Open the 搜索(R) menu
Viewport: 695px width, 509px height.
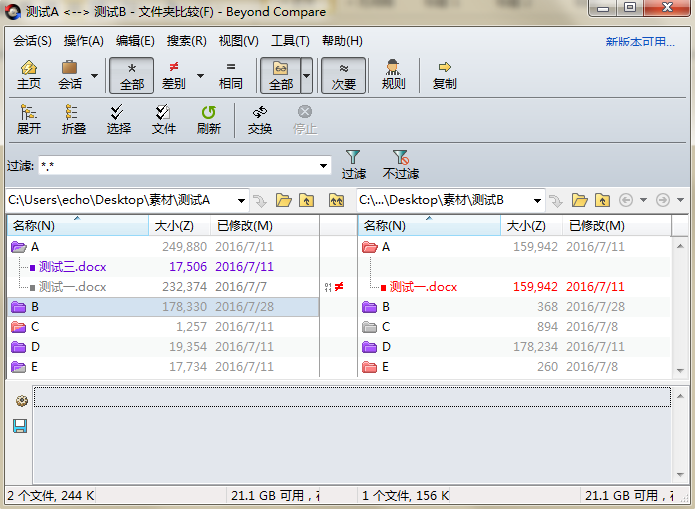tap(187, 41)
